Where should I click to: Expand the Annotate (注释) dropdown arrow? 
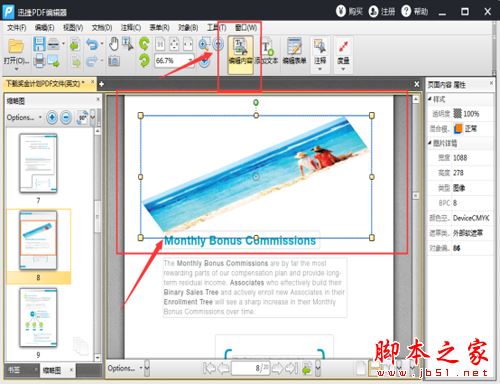point(320,69)
